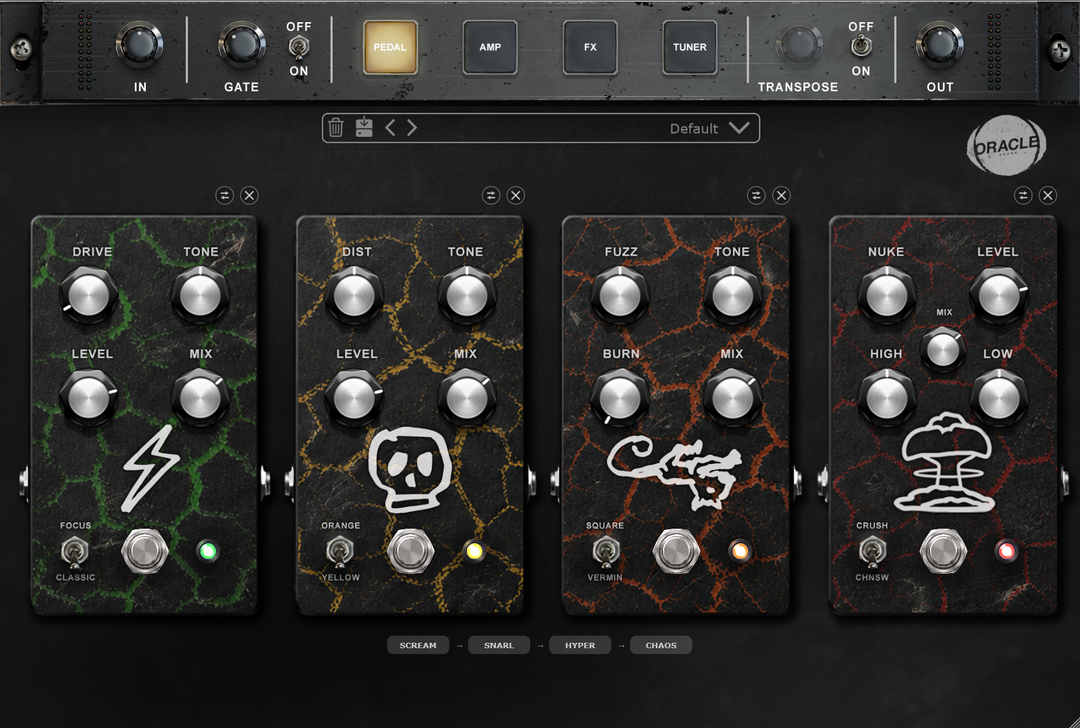Select SNARL in the pedal chain
Image resolution: width=1080 pixels, height=728 pixels.
pyautogui.click(x=499, y=645)
